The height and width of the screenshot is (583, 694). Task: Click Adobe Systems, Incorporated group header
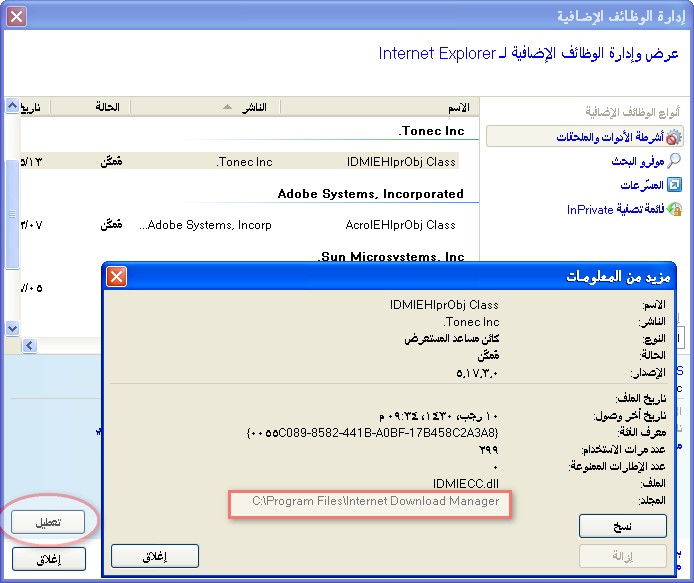pos(371,193)
